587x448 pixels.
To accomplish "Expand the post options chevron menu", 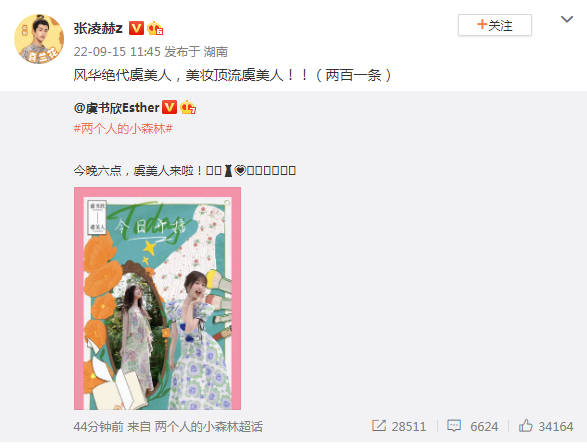I will pyautogui.click(x=567, y=19).
